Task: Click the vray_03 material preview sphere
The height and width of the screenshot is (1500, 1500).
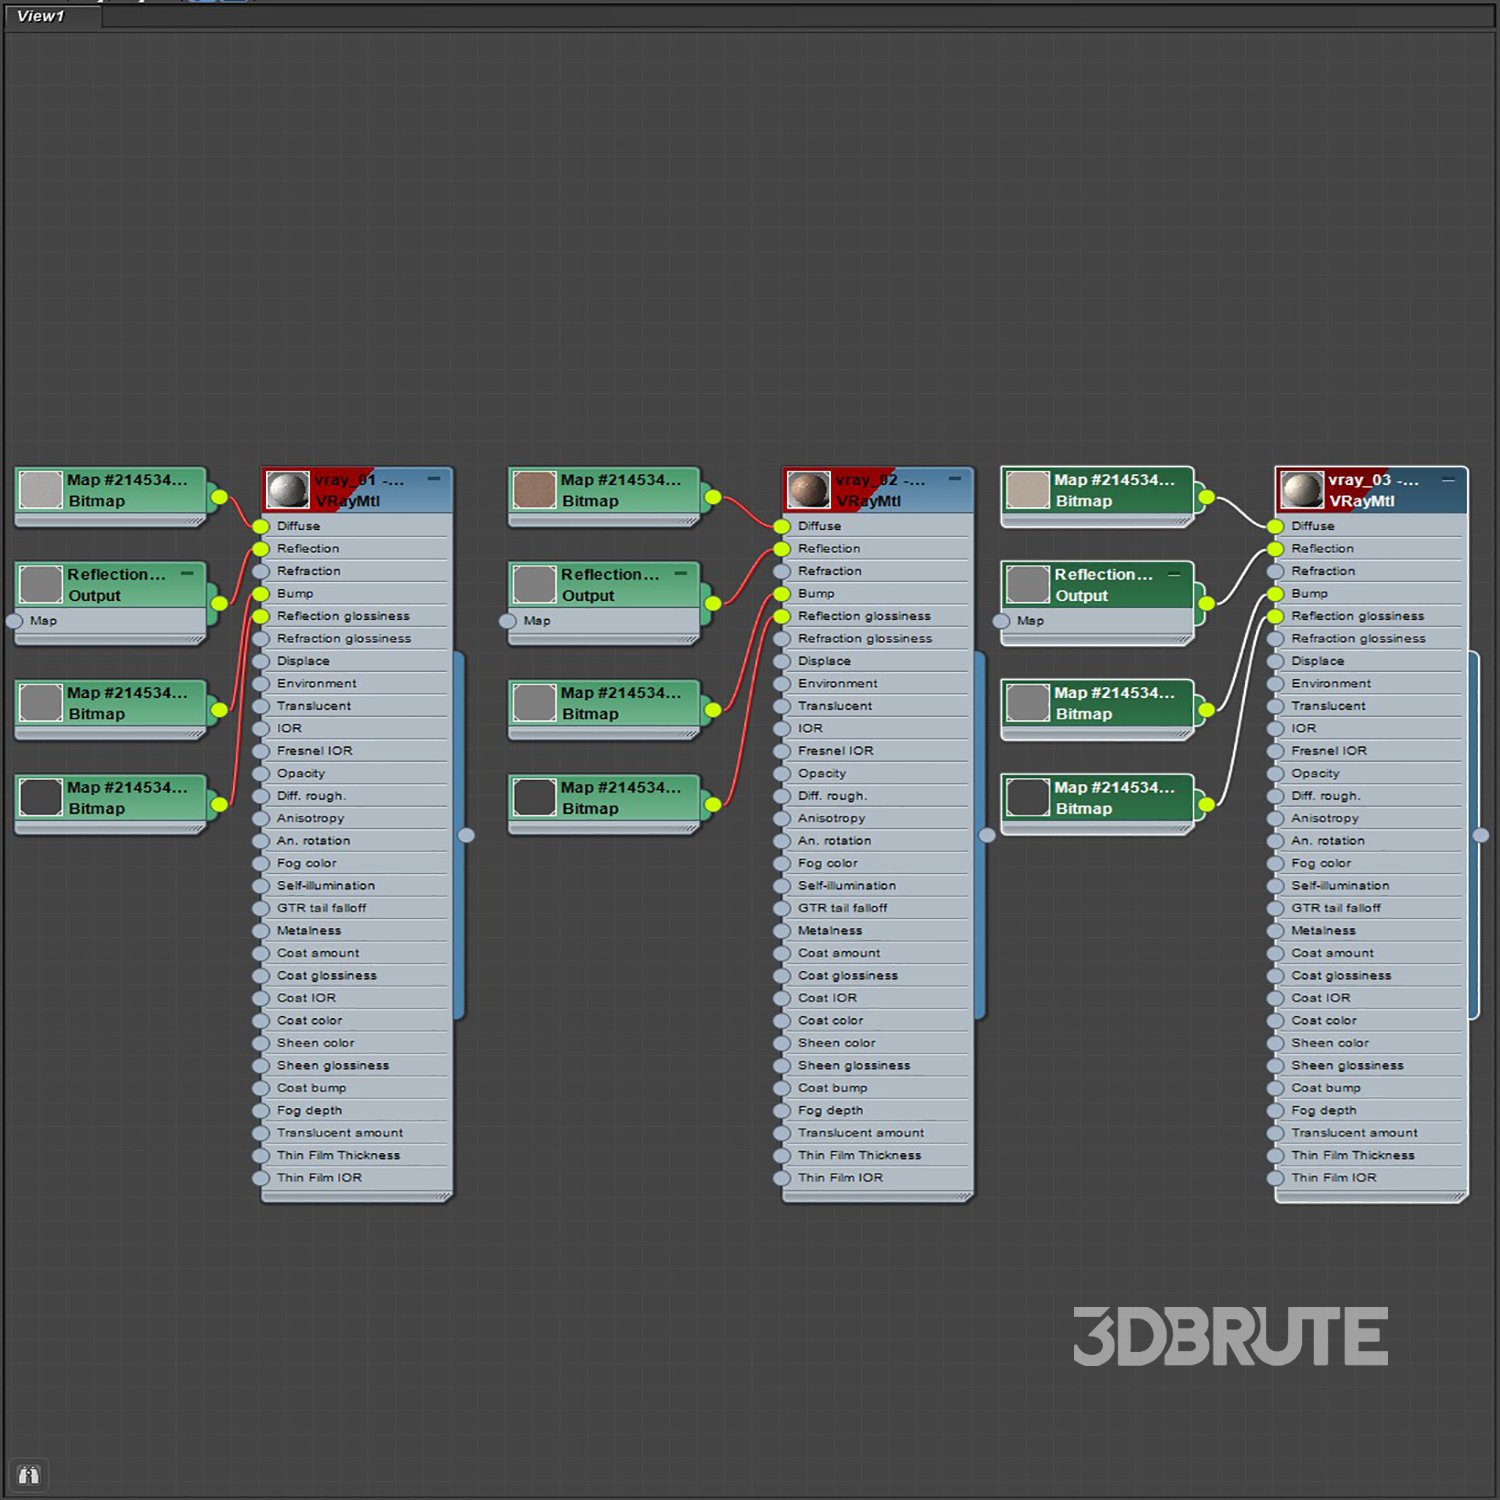Action: (x=1302, y=490)
